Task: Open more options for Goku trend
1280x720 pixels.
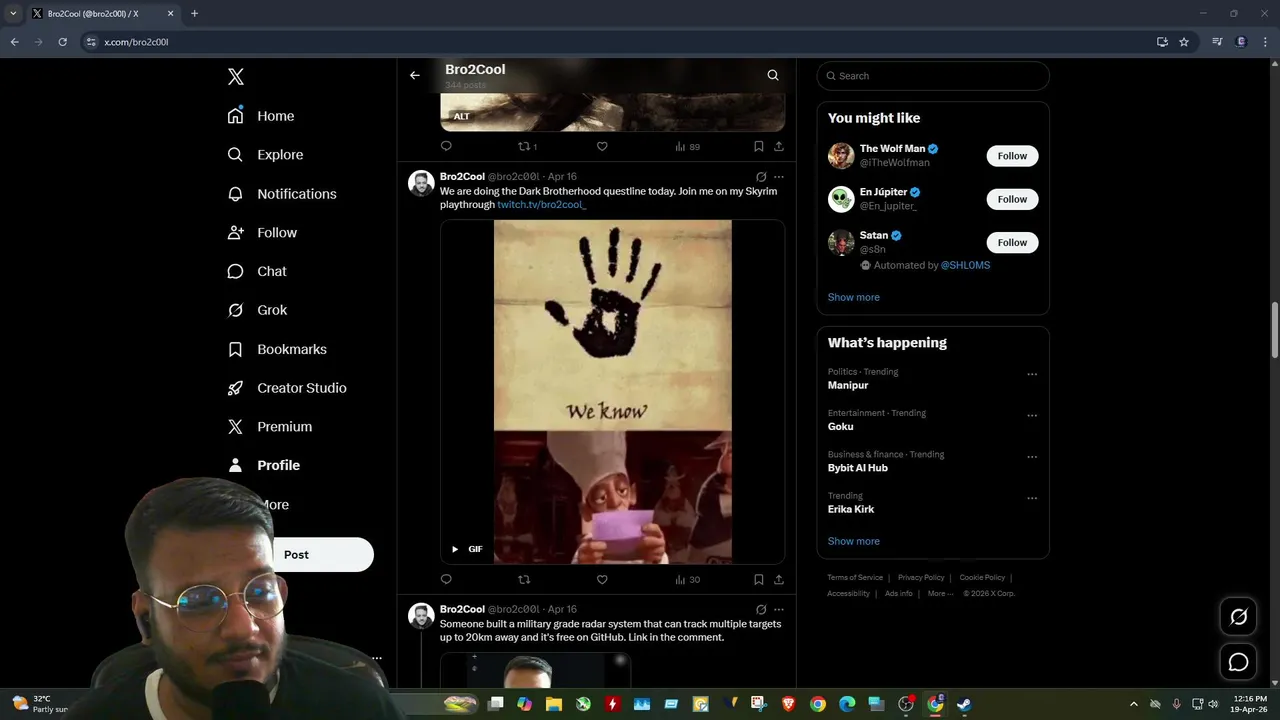Action: coord(1032,416)
